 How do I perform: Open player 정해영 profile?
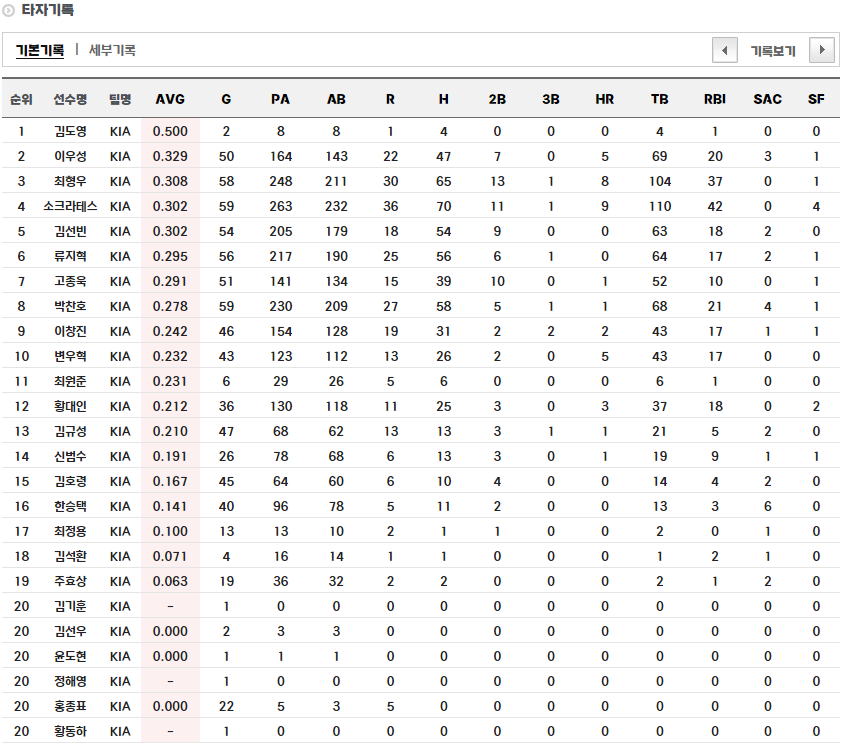pos(70,681)
